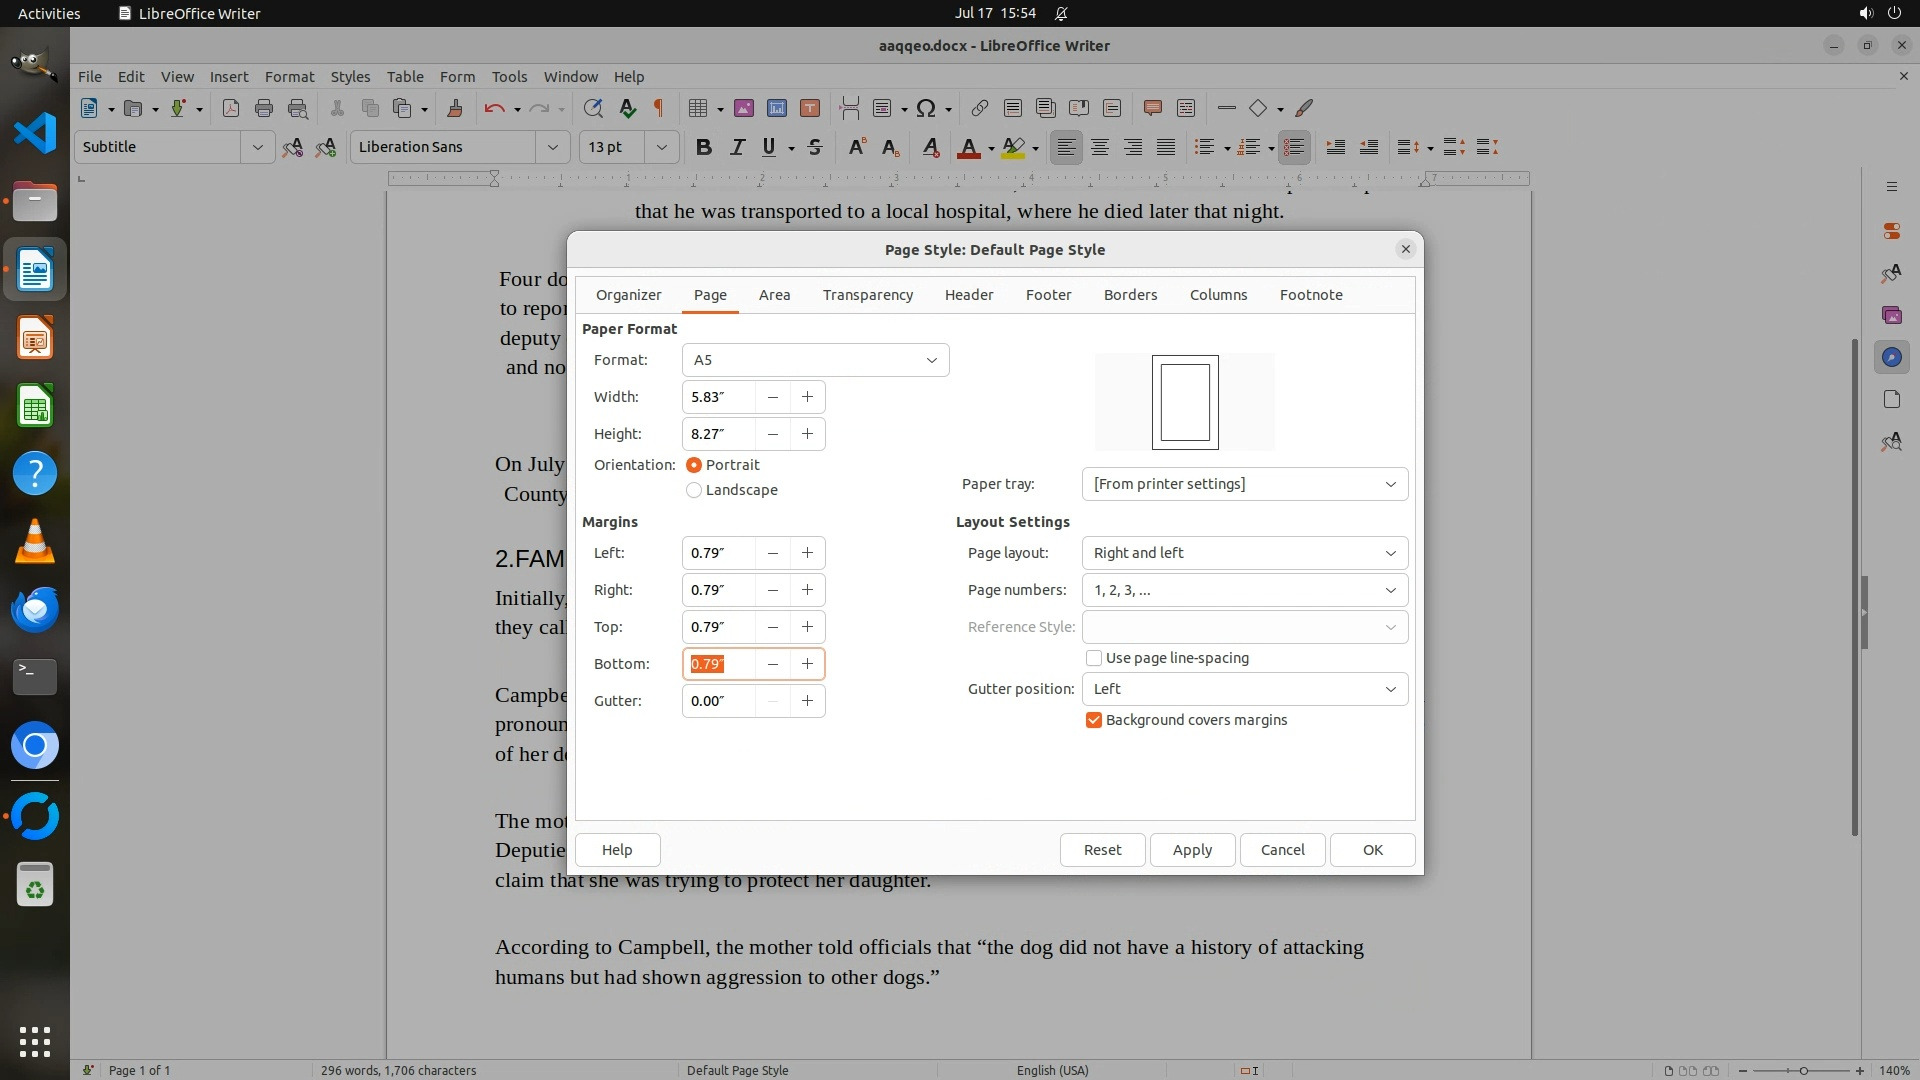1920x1080 pixels.
Task: Enable Use page line-spacing checkbox
Action: [x=1094, y=658]
